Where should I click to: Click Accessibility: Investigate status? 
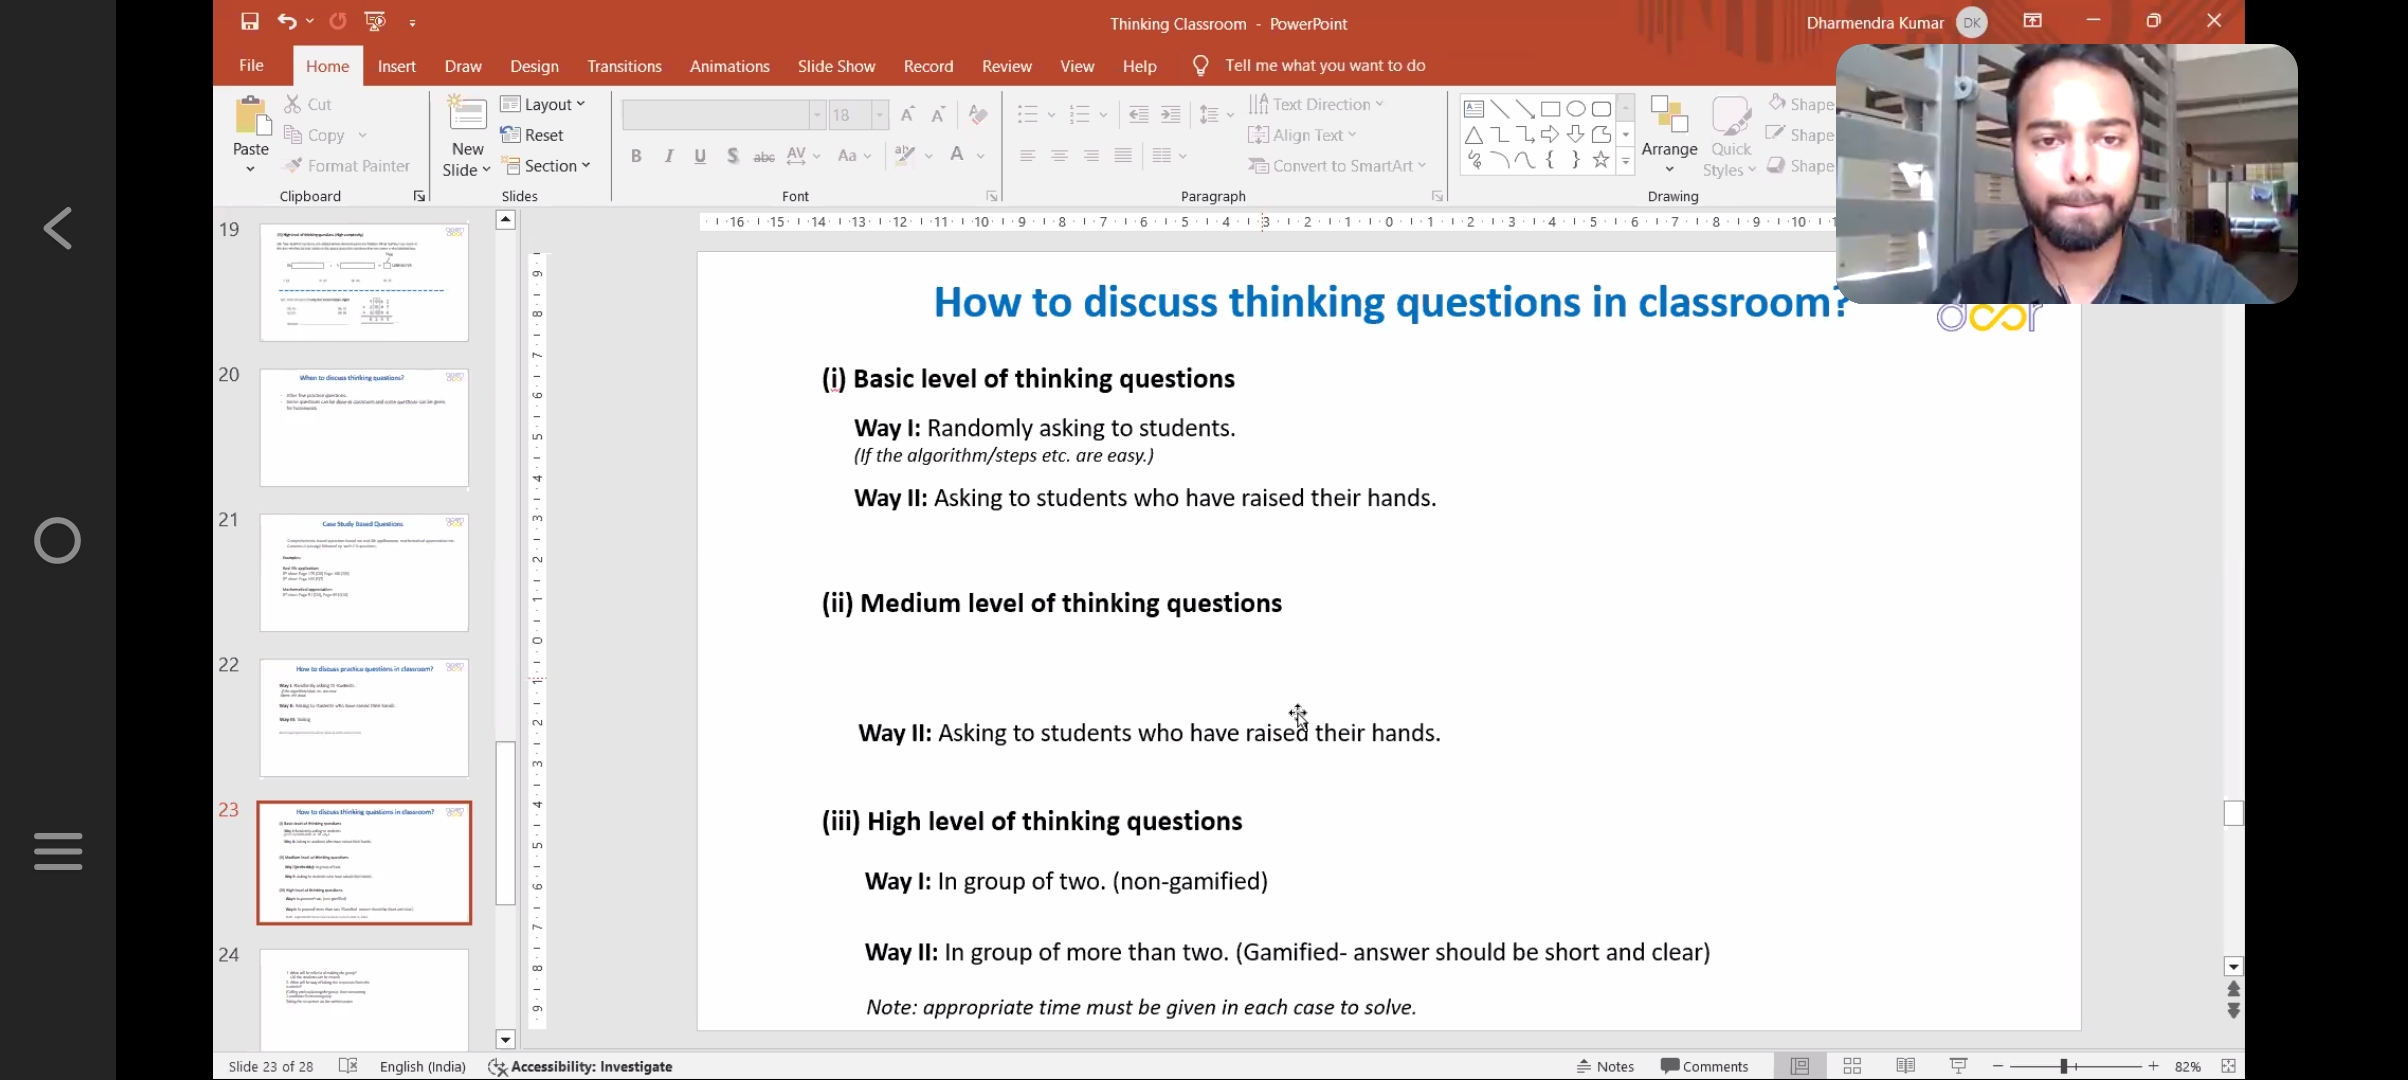coord(581,1066)
